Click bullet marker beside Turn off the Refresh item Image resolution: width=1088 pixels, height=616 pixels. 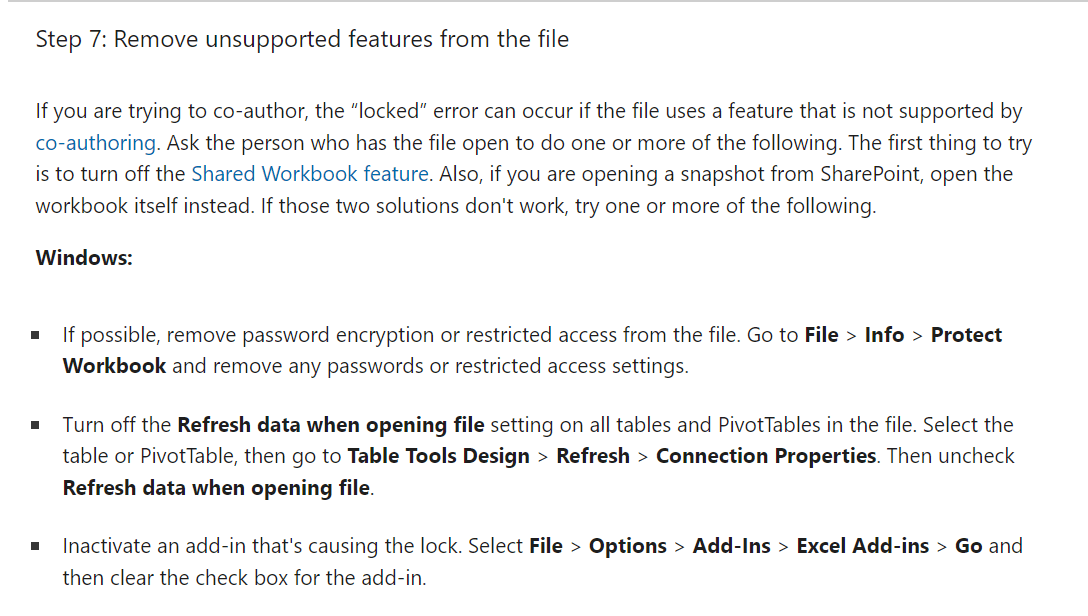click(x=35, y=425)
